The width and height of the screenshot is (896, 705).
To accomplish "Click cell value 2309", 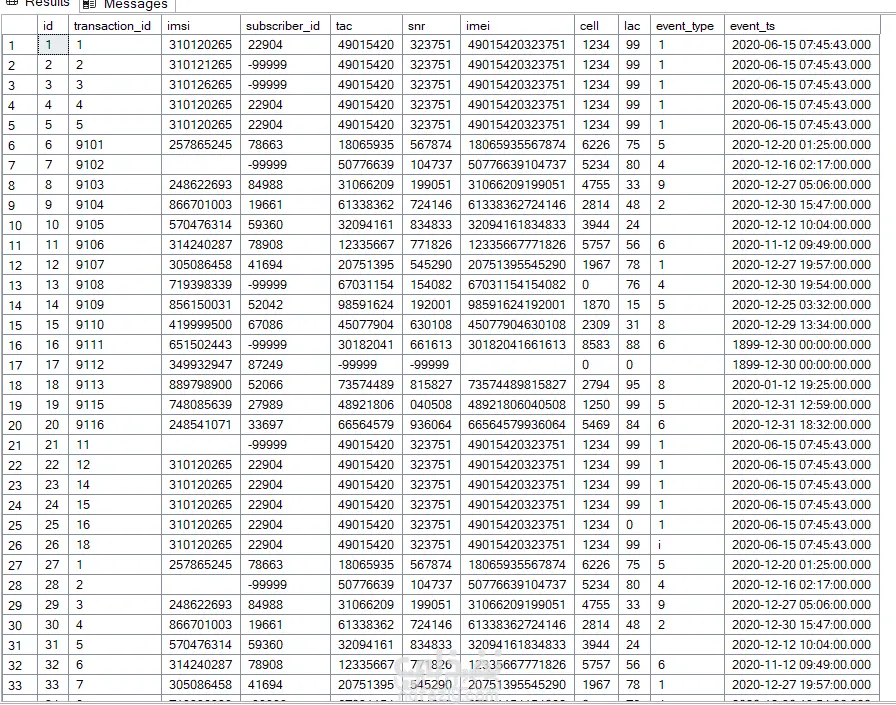I will [596, 325].
